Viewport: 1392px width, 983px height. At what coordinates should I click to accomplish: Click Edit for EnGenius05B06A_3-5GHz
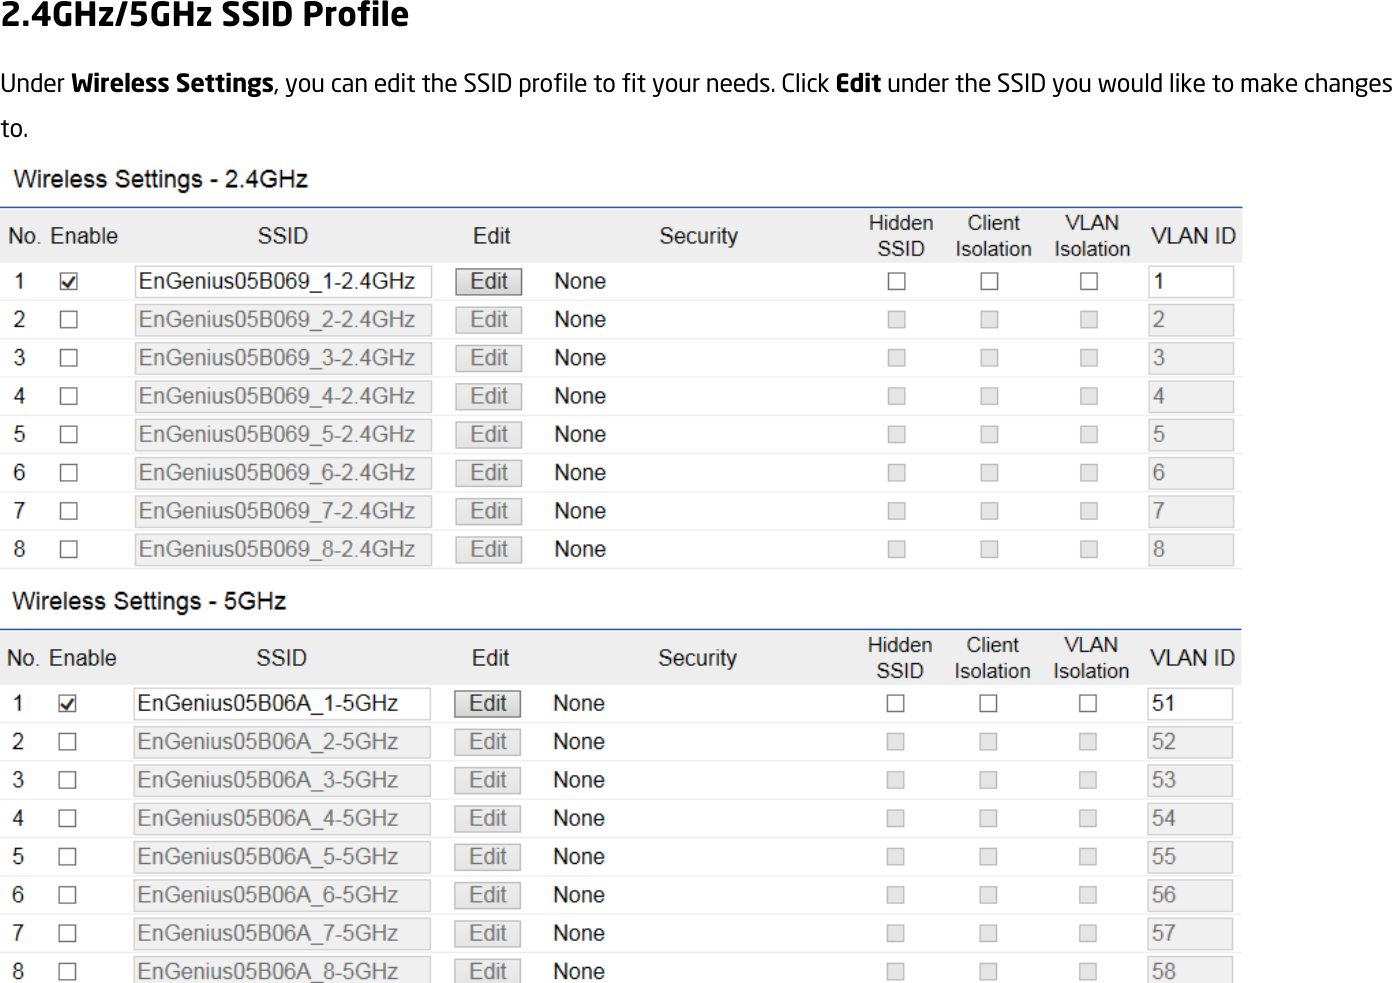(488, 780)
